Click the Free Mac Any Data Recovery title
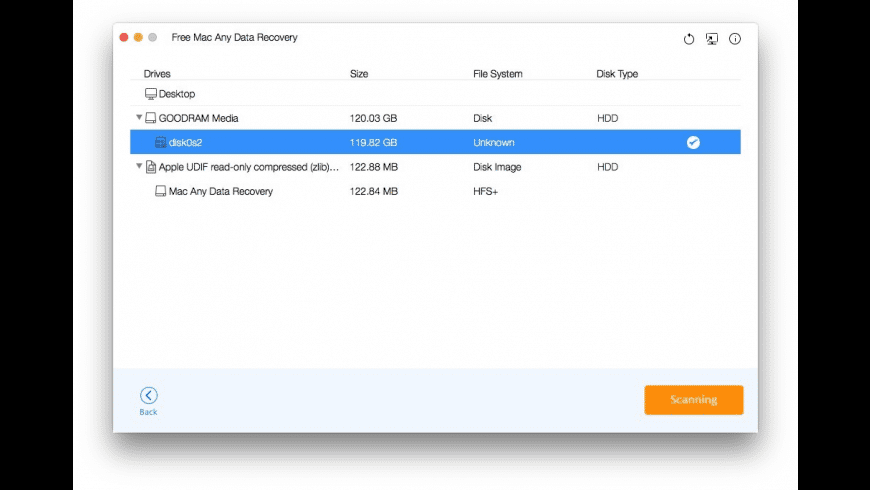This screenshot has width=870, height=490. pyautogui.click(x=234, y=37)
